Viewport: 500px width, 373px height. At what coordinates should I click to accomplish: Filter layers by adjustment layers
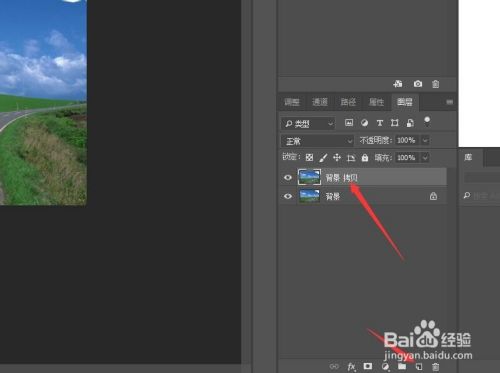(x=364, y=123)
